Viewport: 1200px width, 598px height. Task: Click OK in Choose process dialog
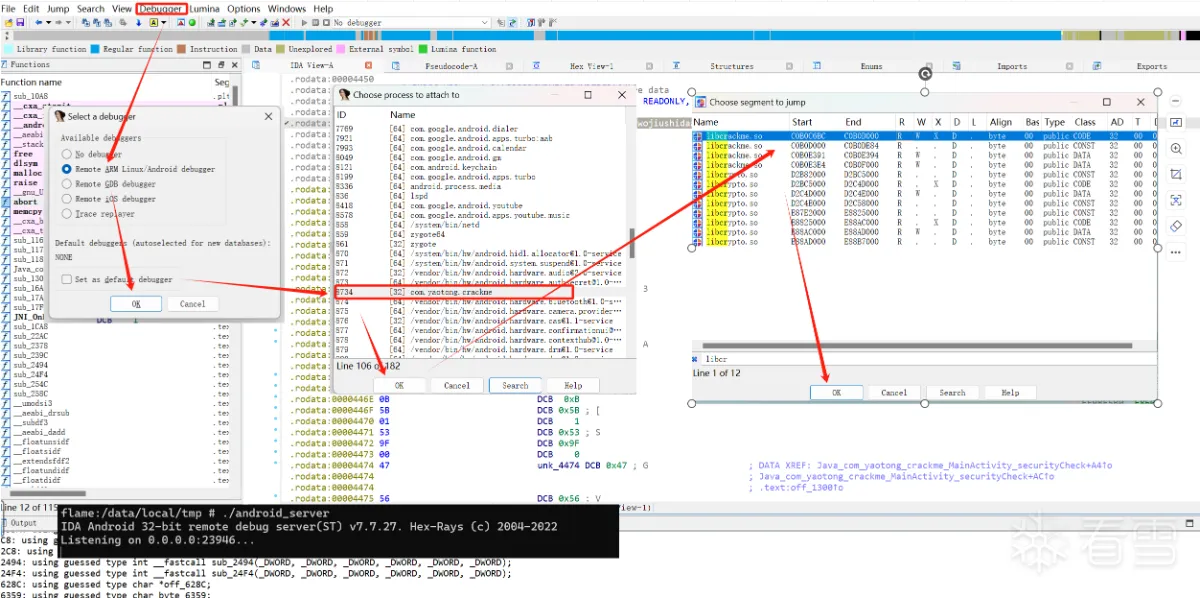tap(399, 385)
